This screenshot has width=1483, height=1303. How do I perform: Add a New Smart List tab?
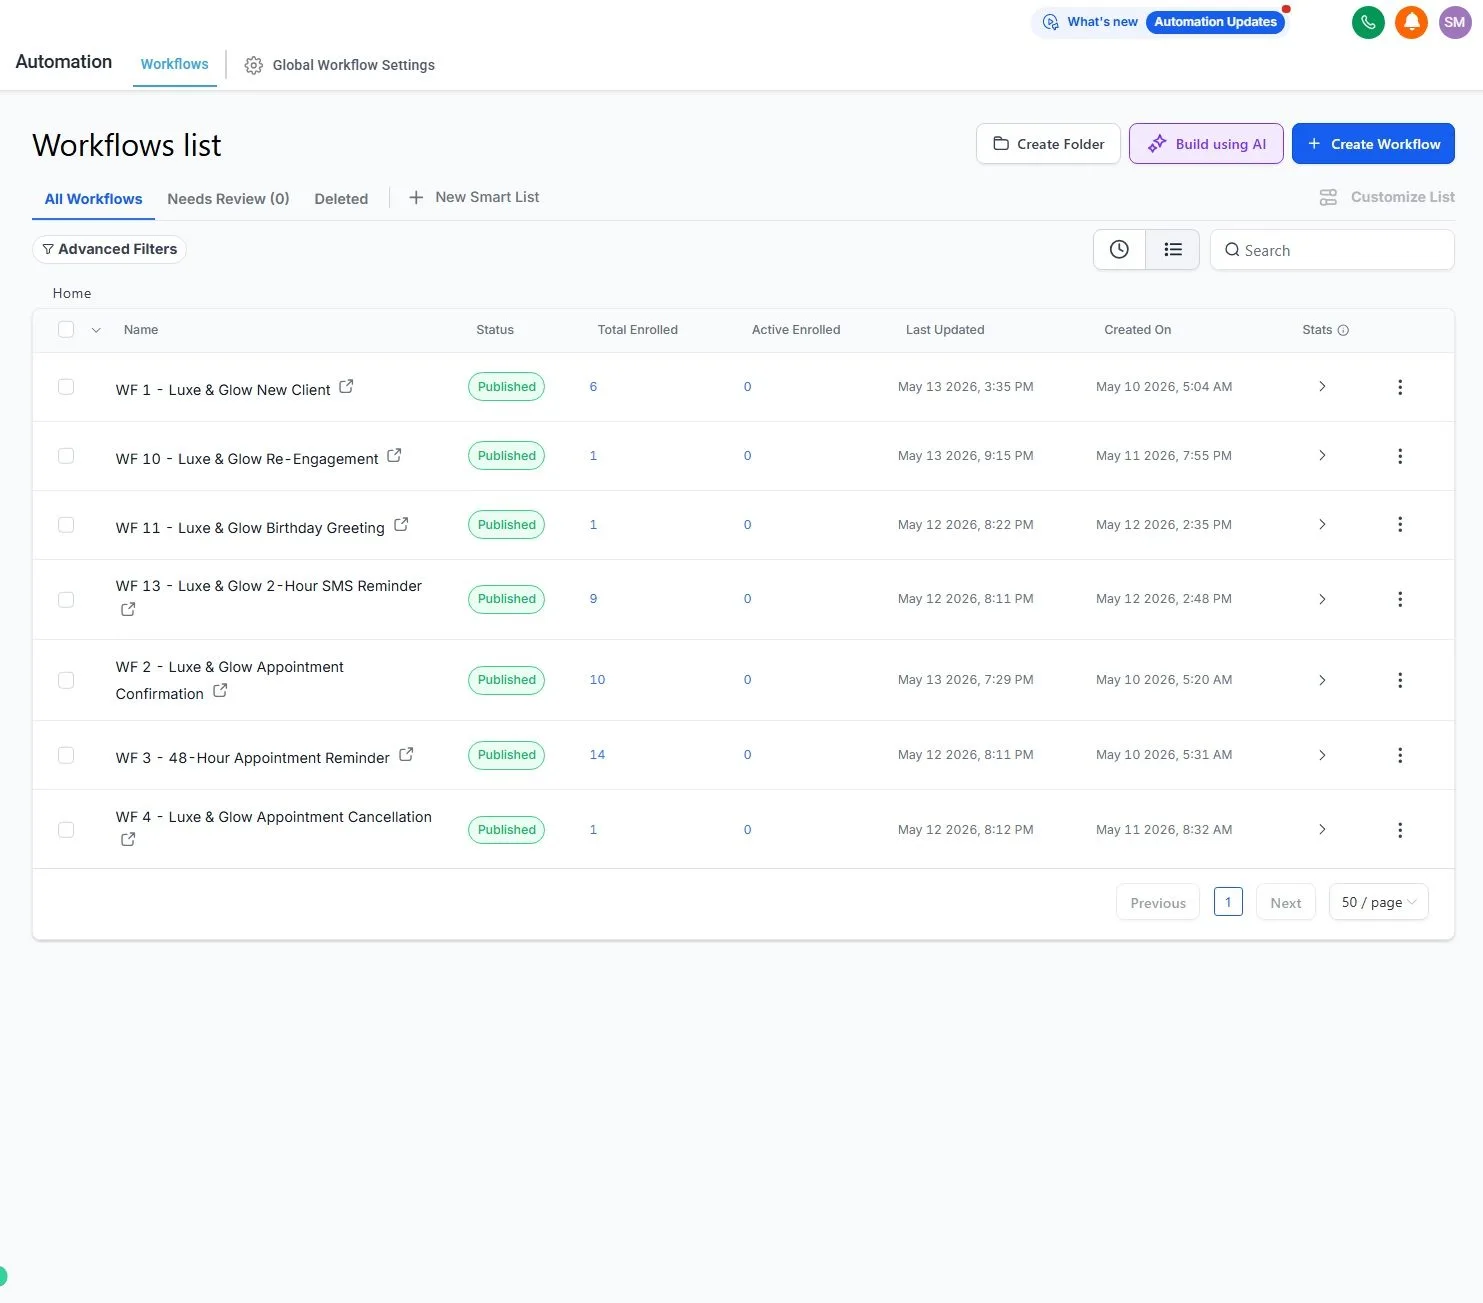tap(474, 198)
